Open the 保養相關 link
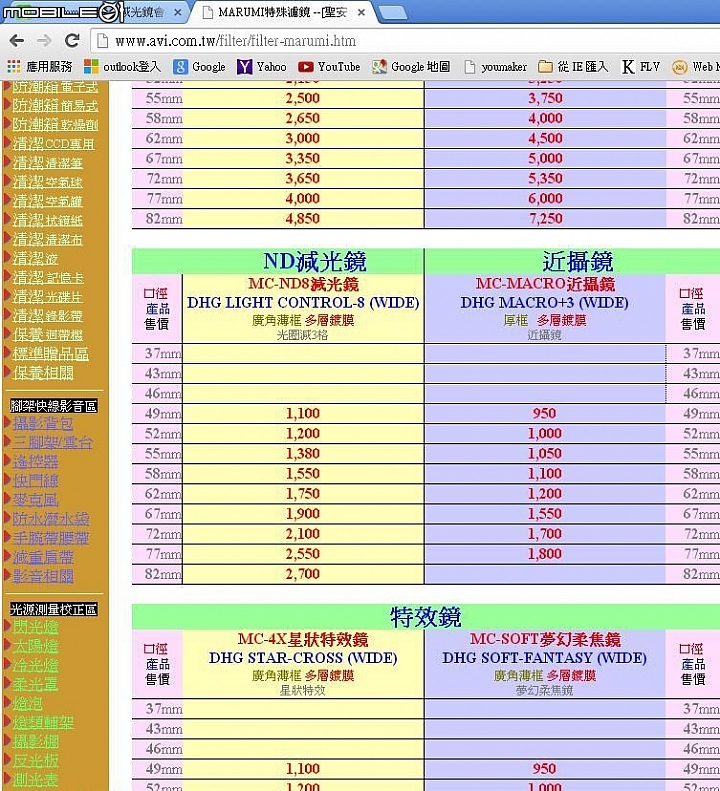The height and width of the screenshot is (791, 720). click(x=43, y=373)
